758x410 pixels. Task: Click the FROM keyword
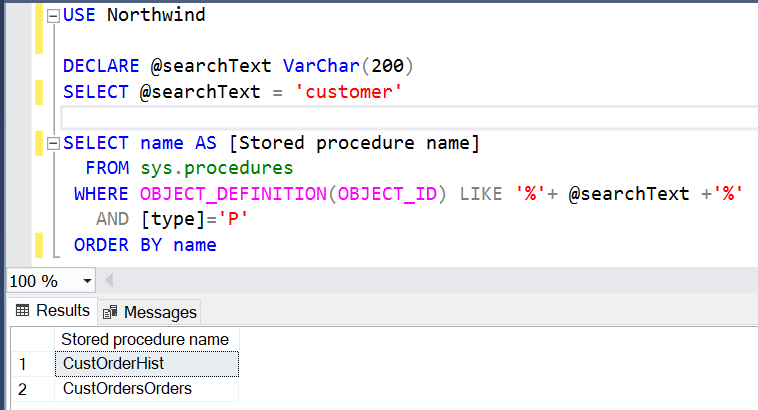(x=107, y=168)
